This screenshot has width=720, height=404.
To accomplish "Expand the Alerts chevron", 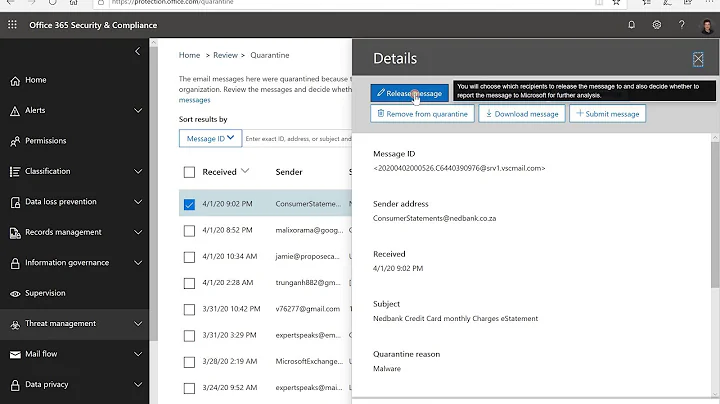I will click(138, 111).
